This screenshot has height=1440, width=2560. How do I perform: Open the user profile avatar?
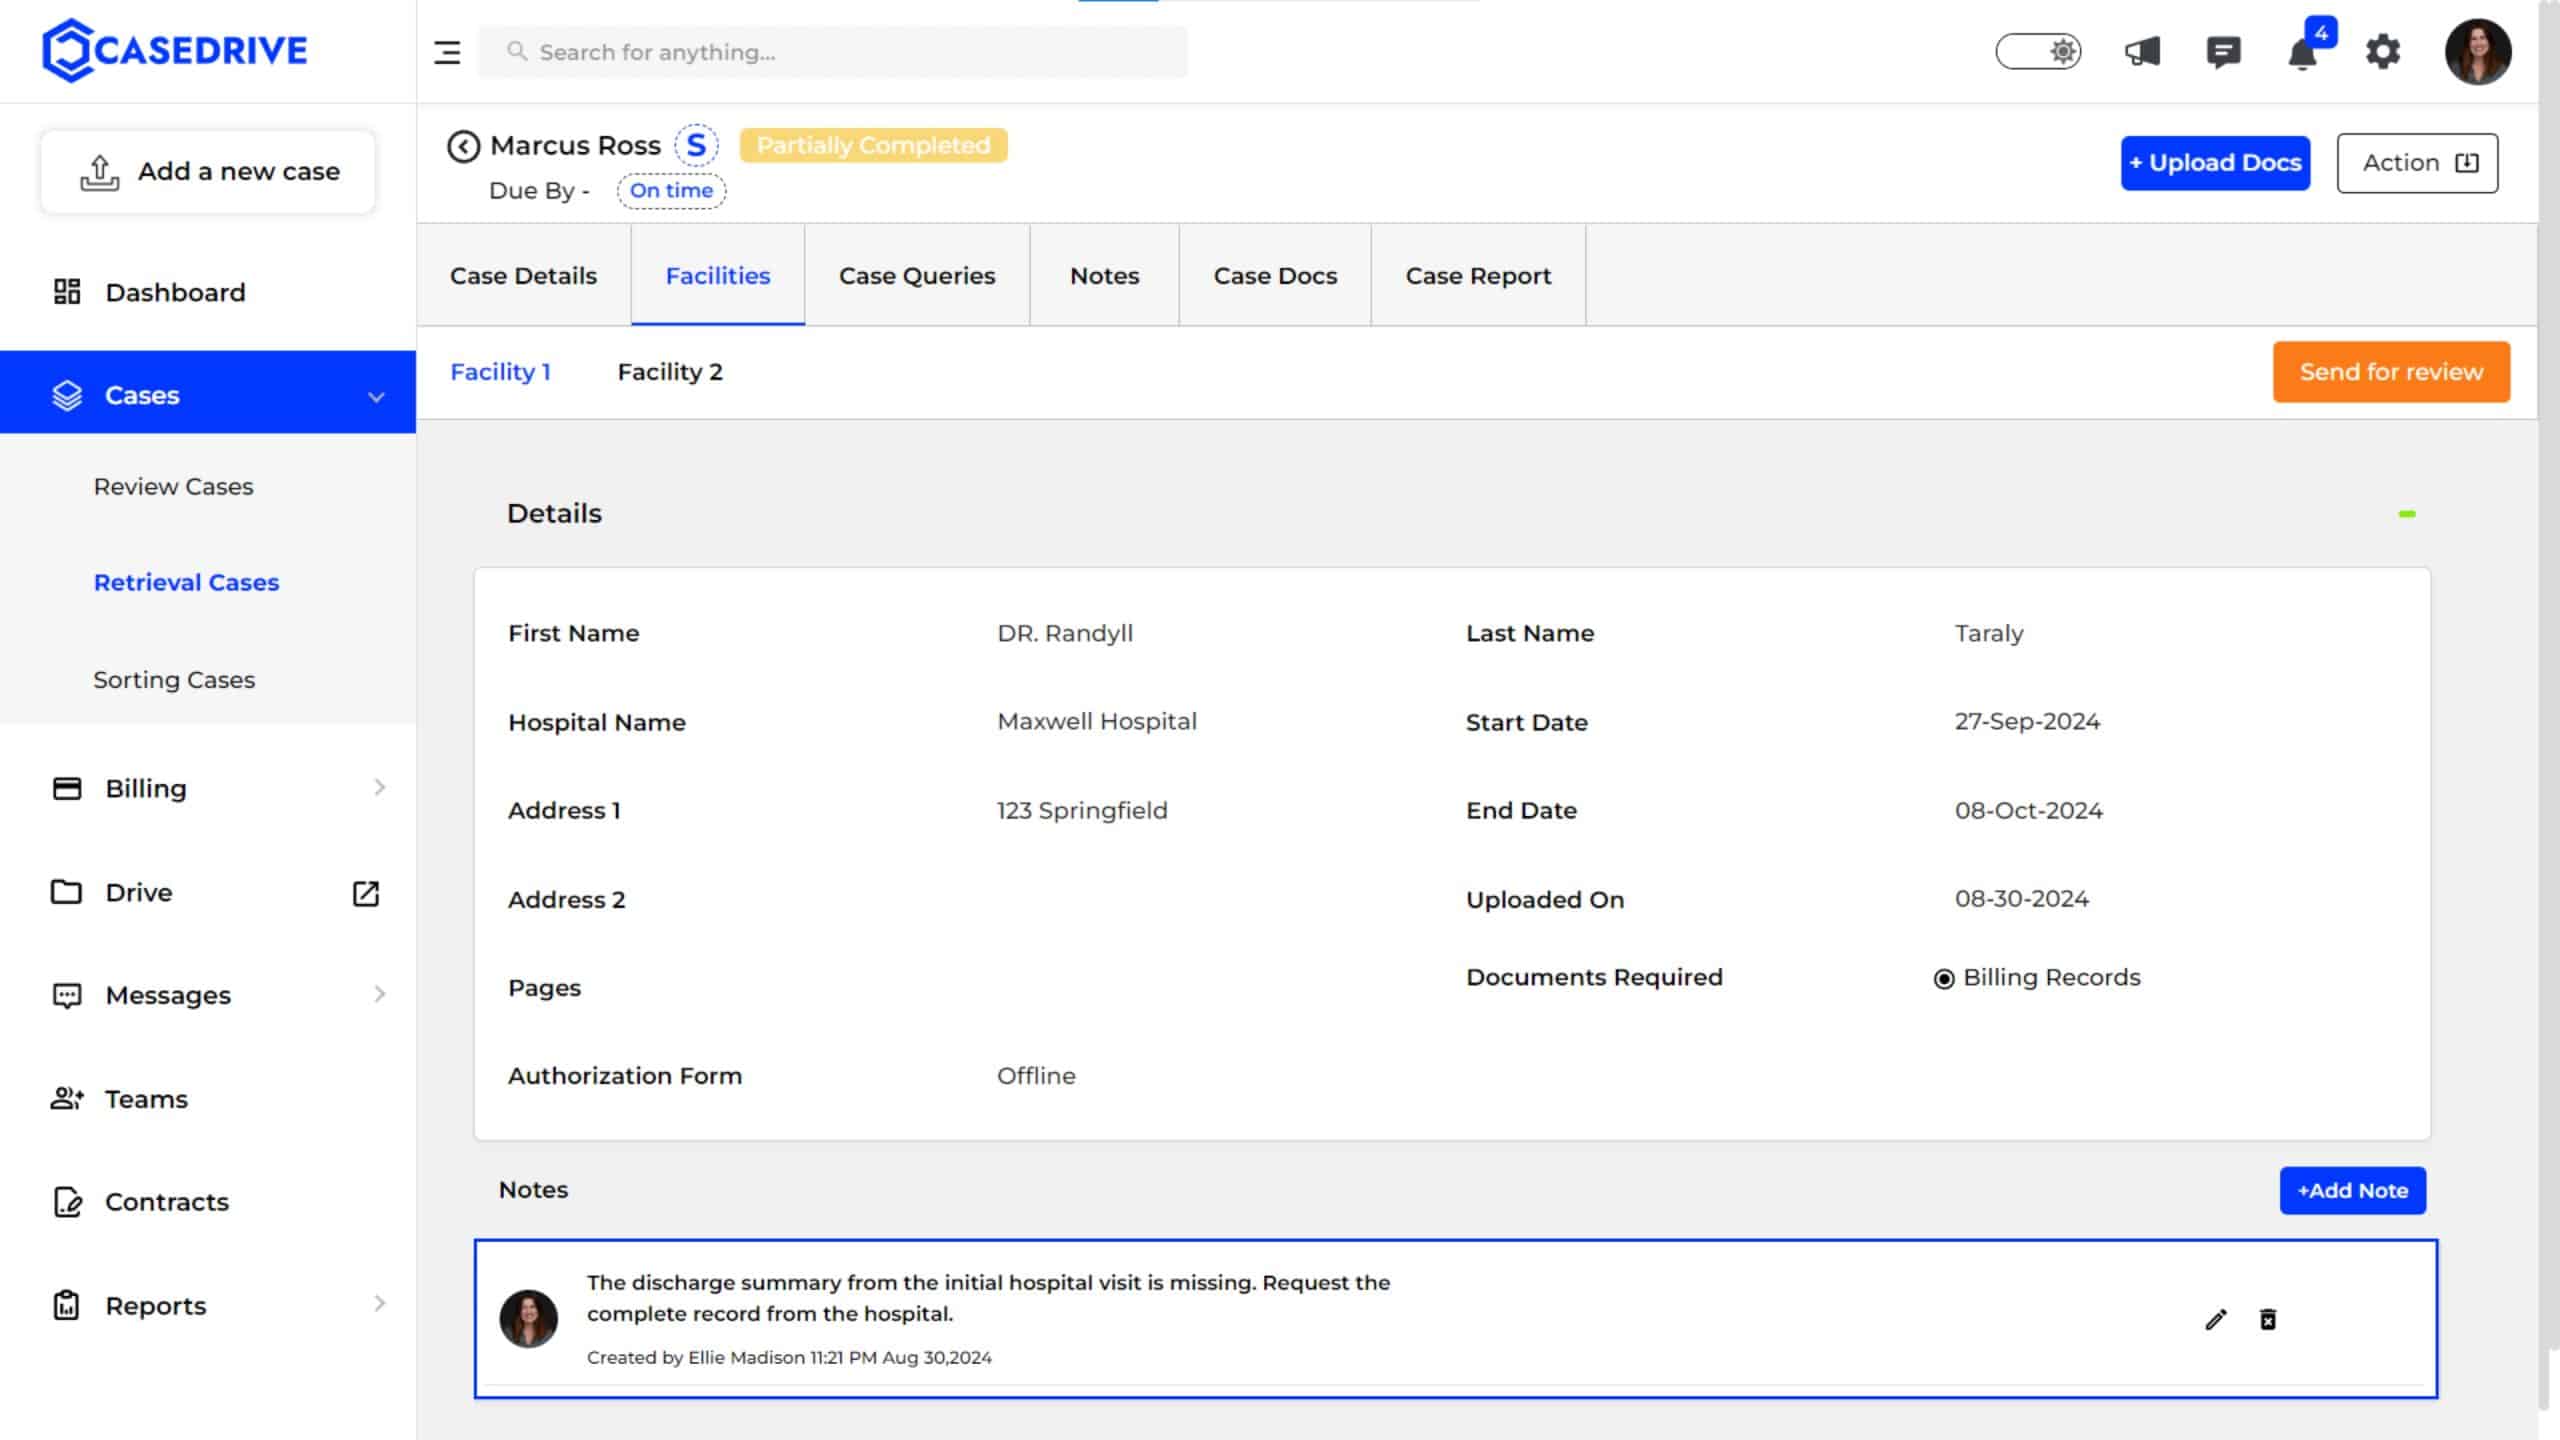pos(2477,52)
